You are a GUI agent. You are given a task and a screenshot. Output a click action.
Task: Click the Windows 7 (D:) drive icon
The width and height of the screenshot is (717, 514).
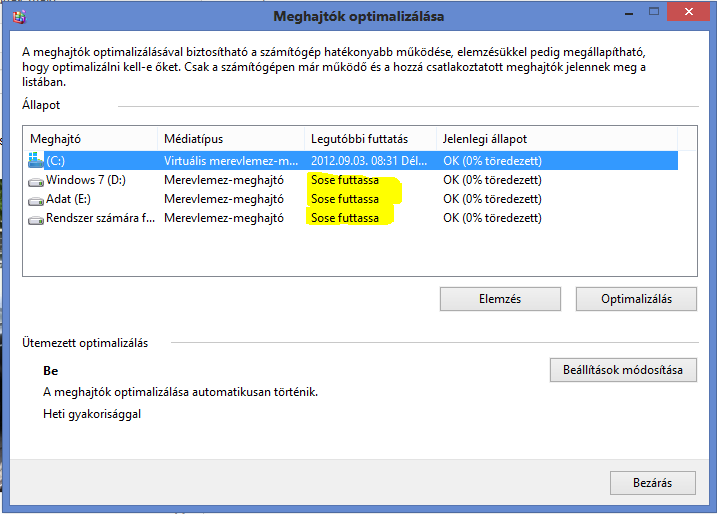pos(36,182)
